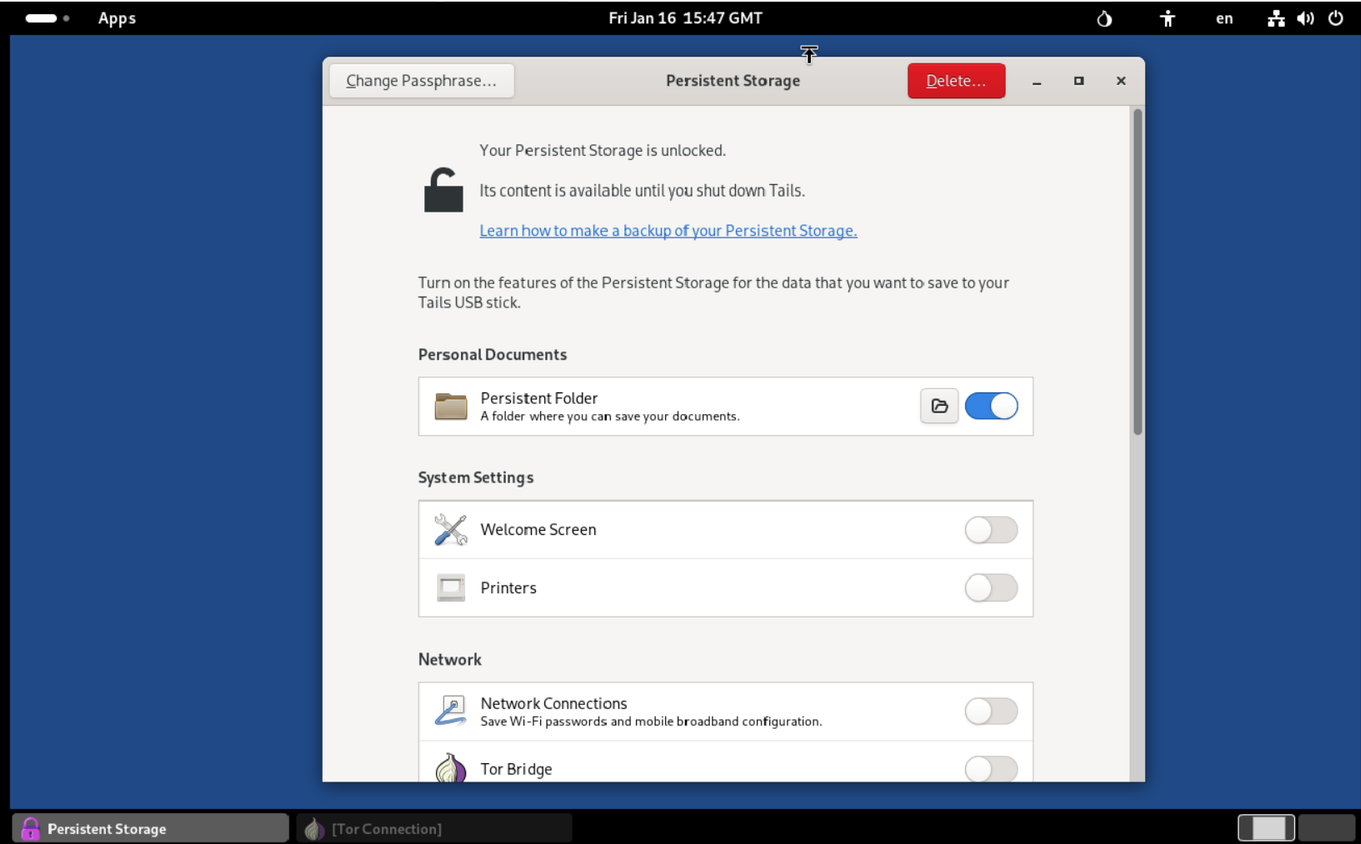This screenshot has height=844, width=1361.
Task: Open the Persistent Folder location button
Action: tap(939, 406)
